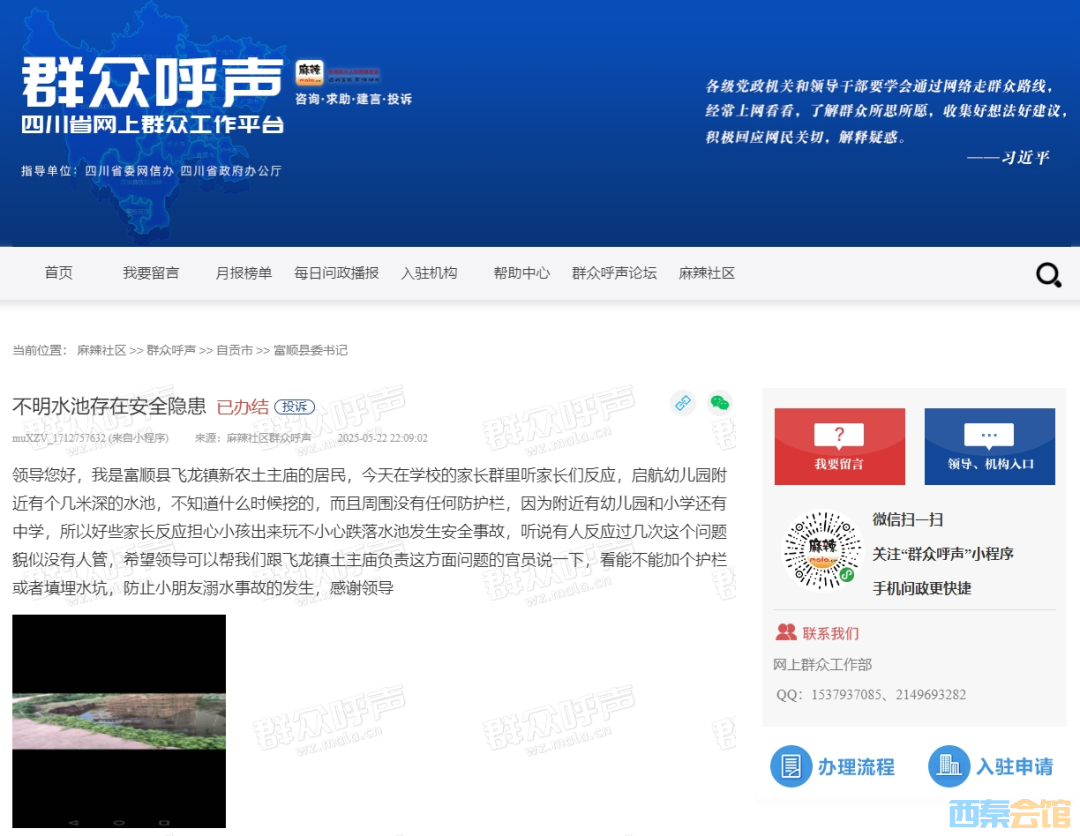Image resolution: width=1080 pixels, height=836 pixels.
Task: Click the post title 不明水池存在安全隐患
Action: coord(109,406)
